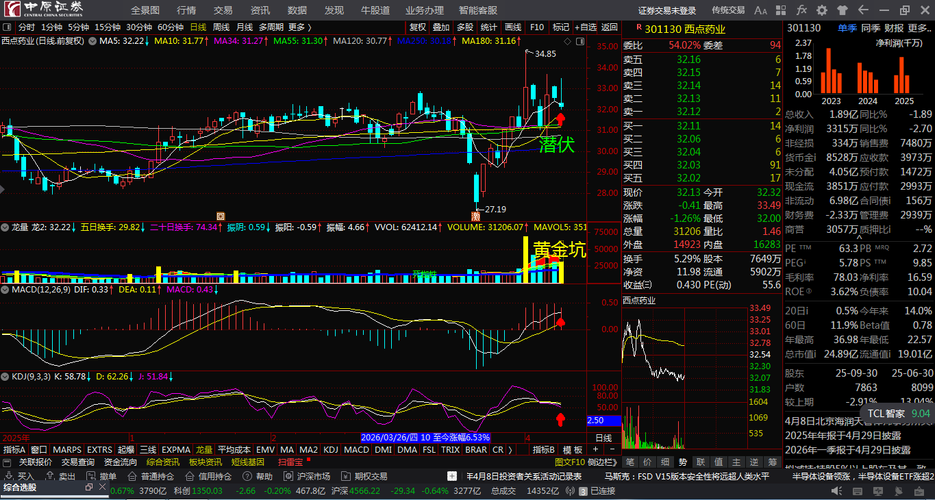Switch chart to 周线 weekly
Image resolution: width=935 pixels, height=500 pixels.
221,27
